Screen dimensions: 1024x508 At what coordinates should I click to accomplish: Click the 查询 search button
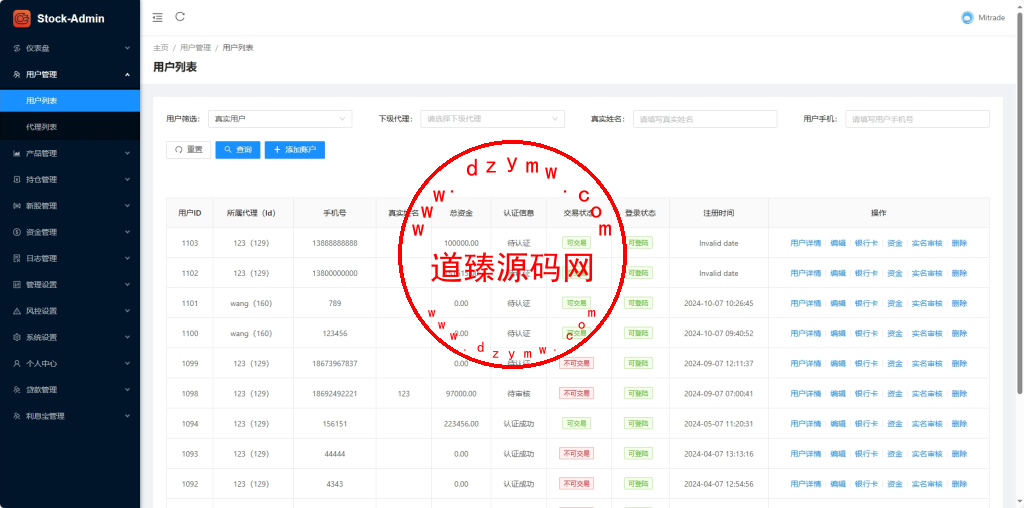(x=238, y=150)
